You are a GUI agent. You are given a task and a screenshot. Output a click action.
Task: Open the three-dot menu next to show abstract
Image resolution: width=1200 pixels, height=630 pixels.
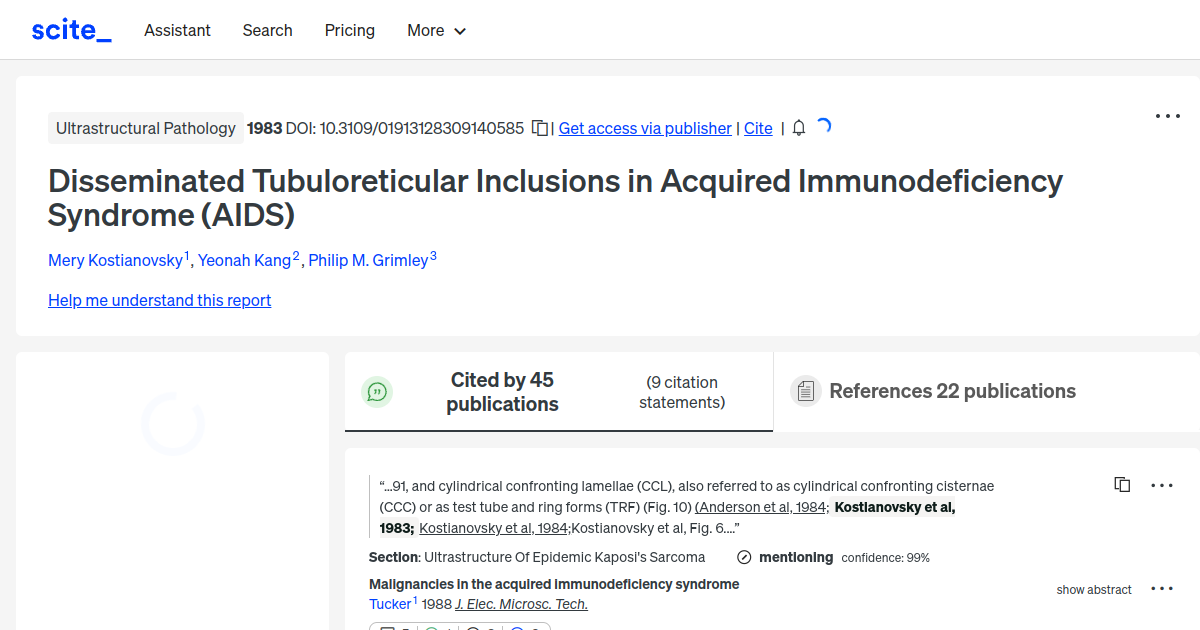(1161, 589)
